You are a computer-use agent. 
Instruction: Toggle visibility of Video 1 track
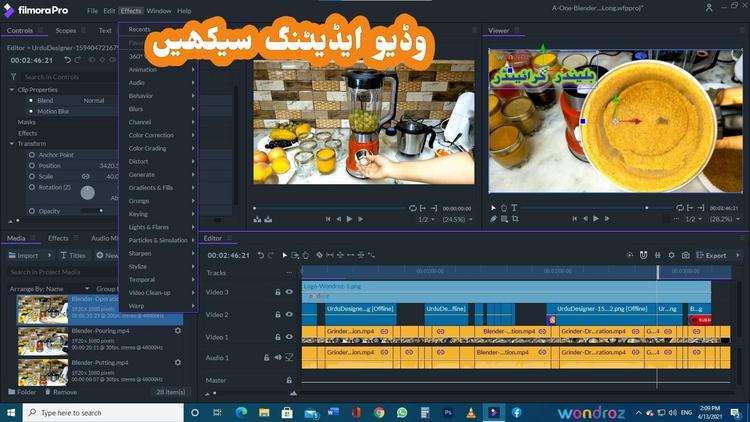click(289, 337)
